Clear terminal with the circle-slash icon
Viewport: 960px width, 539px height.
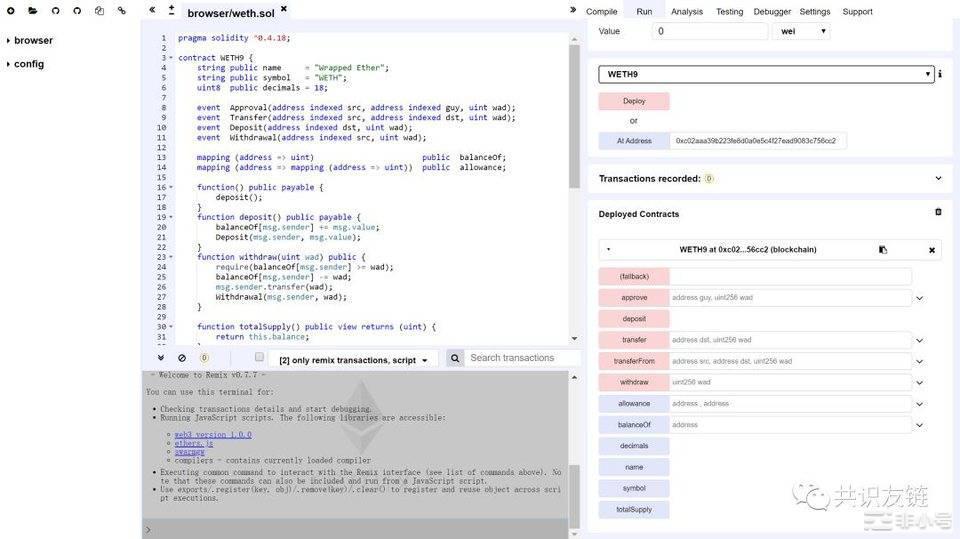click(182, 358)
